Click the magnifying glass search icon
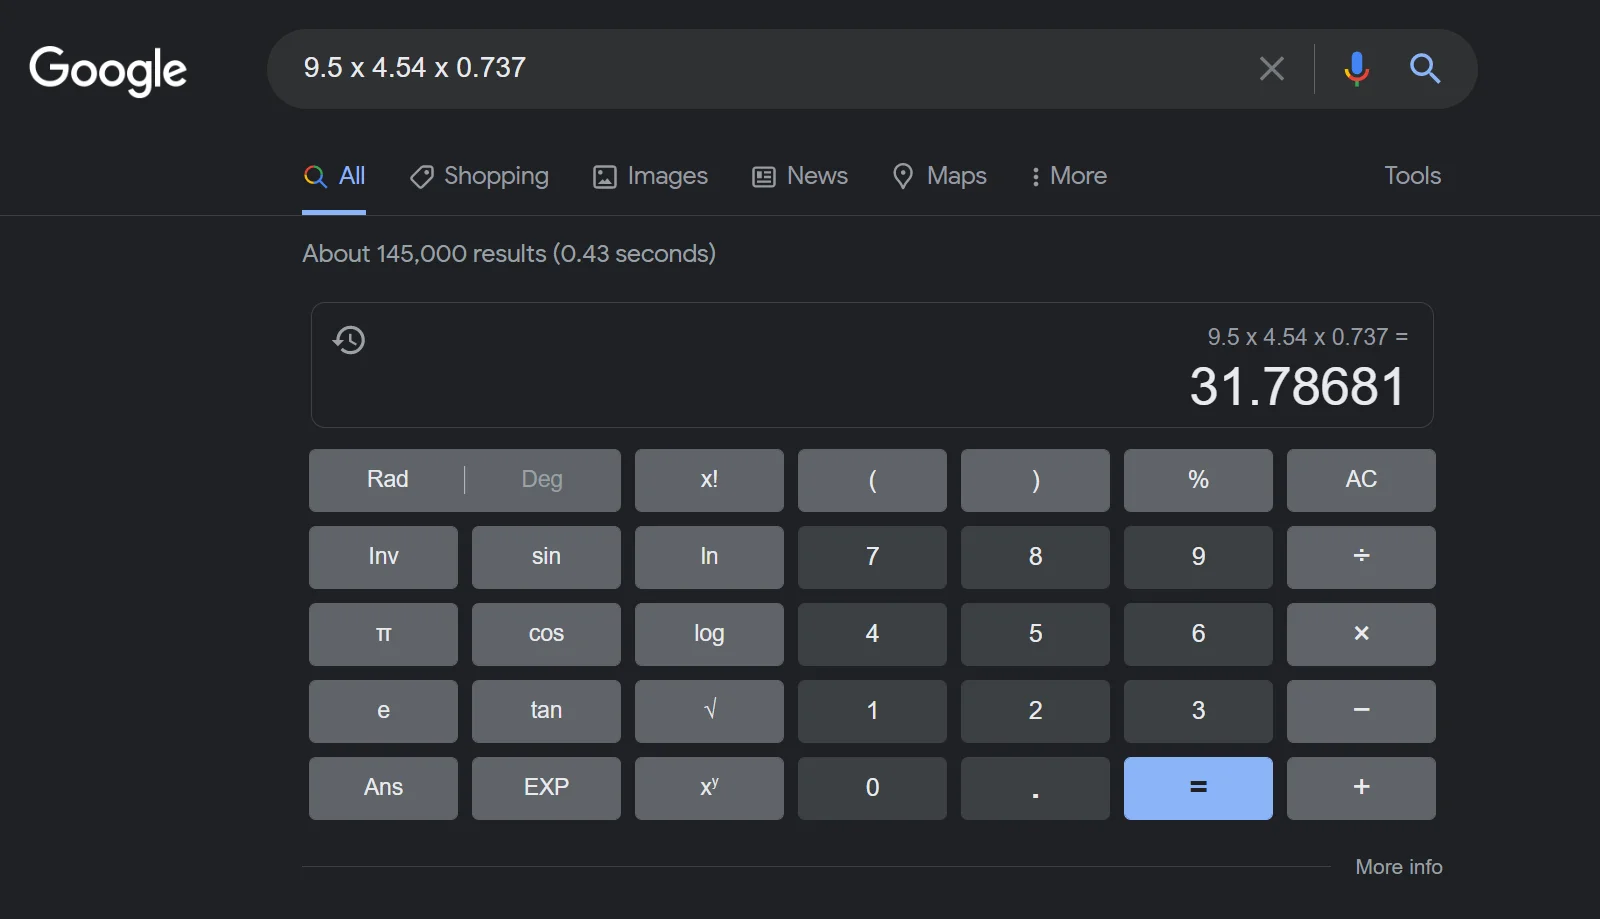Image resolution: width=1600 pixels, height=919 pixels. [1425, 68]
